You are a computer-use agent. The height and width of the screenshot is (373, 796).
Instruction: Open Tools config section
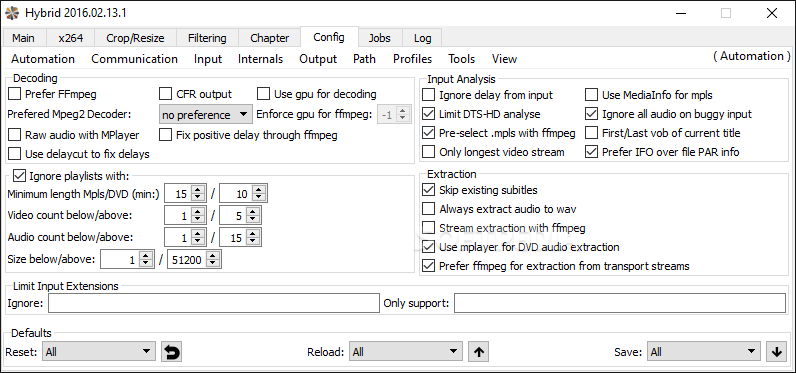pos(461,59)
